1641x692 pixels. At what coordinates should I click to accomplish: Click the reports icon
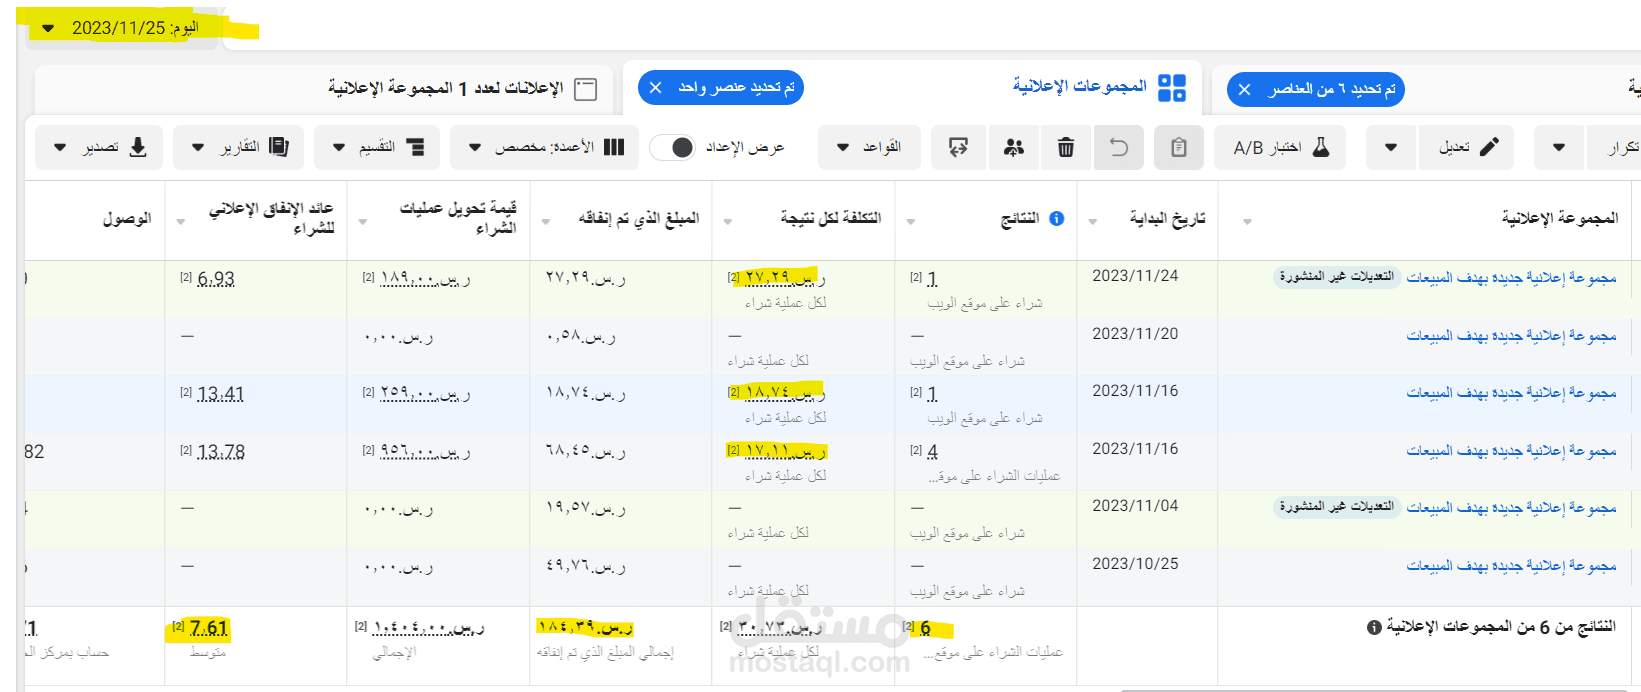(279, 147)
